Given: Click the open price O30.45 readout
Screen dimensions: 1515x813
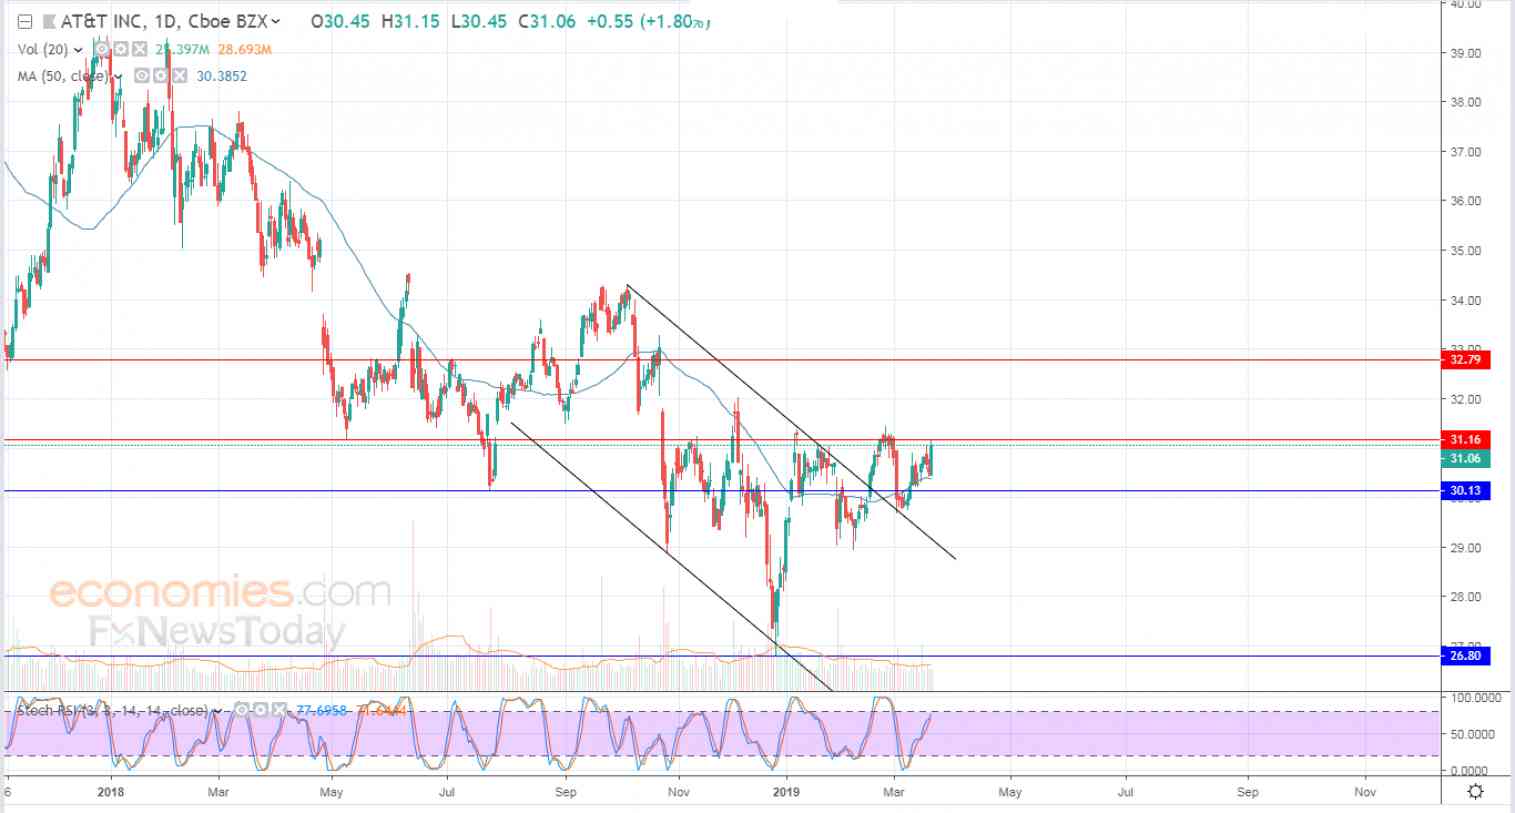Looking at the screenshot, I should pyautogui.click(x=340, y=21).
